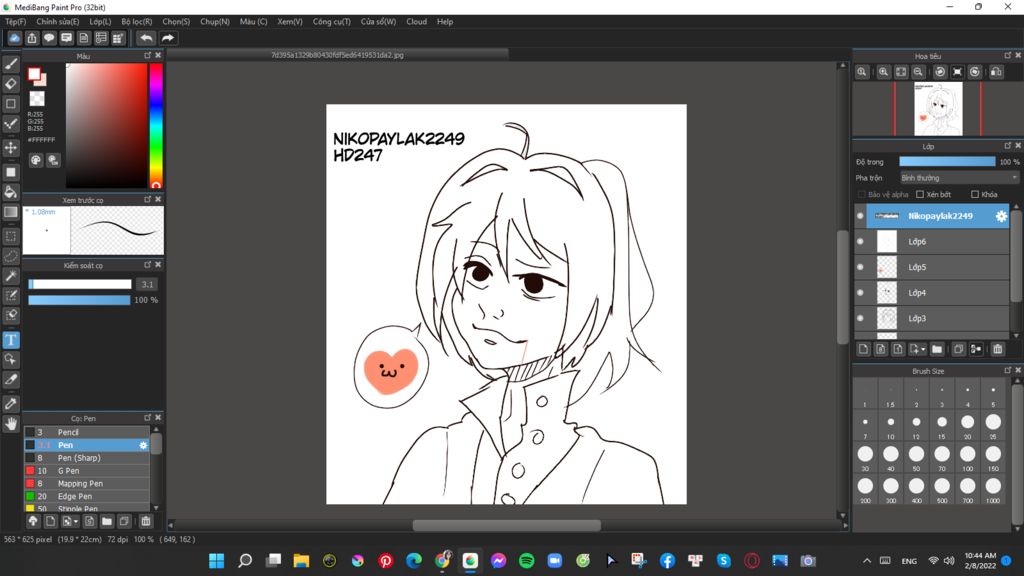
Task: Click the brush size slider showing 3.1
Action: pyautogui.click(x=80, y=284)
